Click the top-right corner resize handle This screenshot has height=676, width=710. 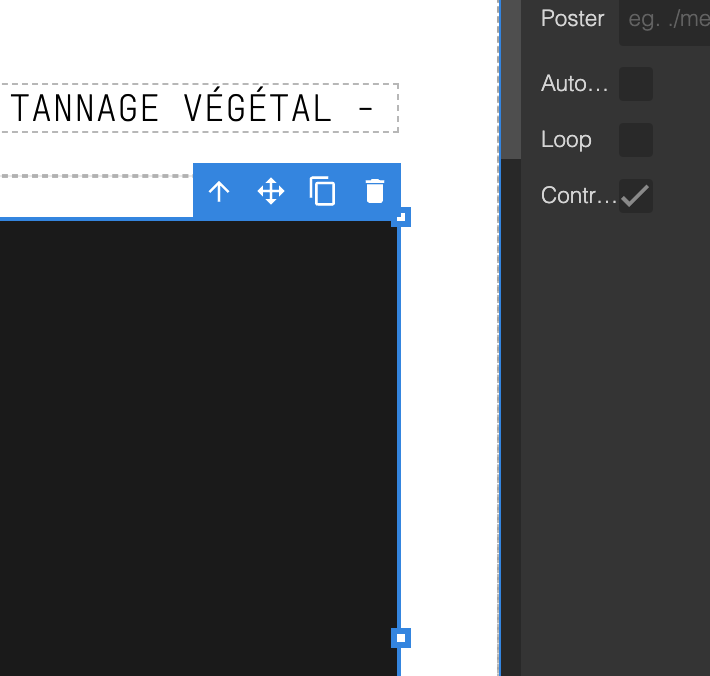(401, 217)
